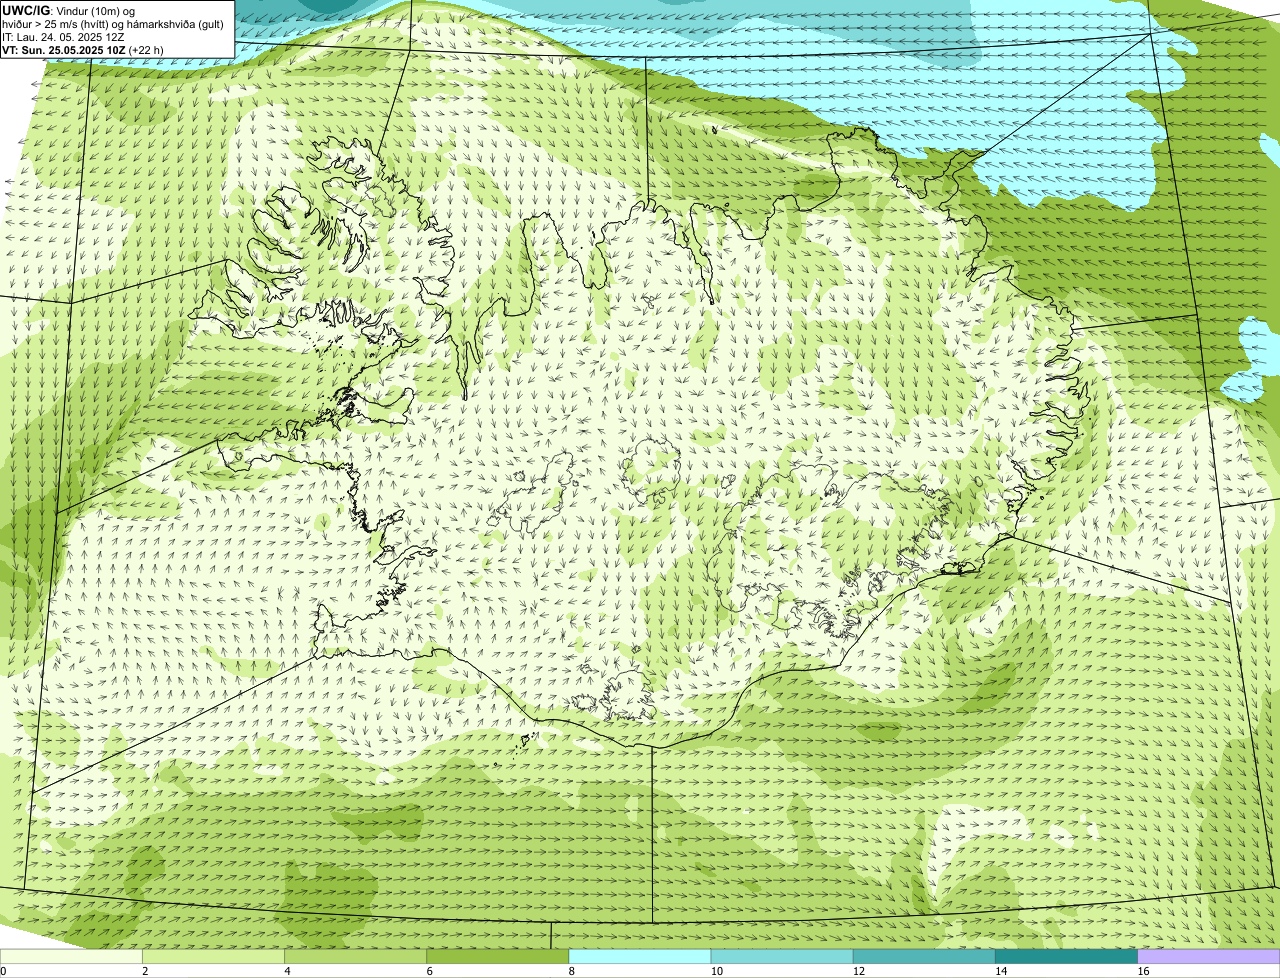
Task: Pick the 12–14 m/s teal legend swatch
Action: point(923,956)
